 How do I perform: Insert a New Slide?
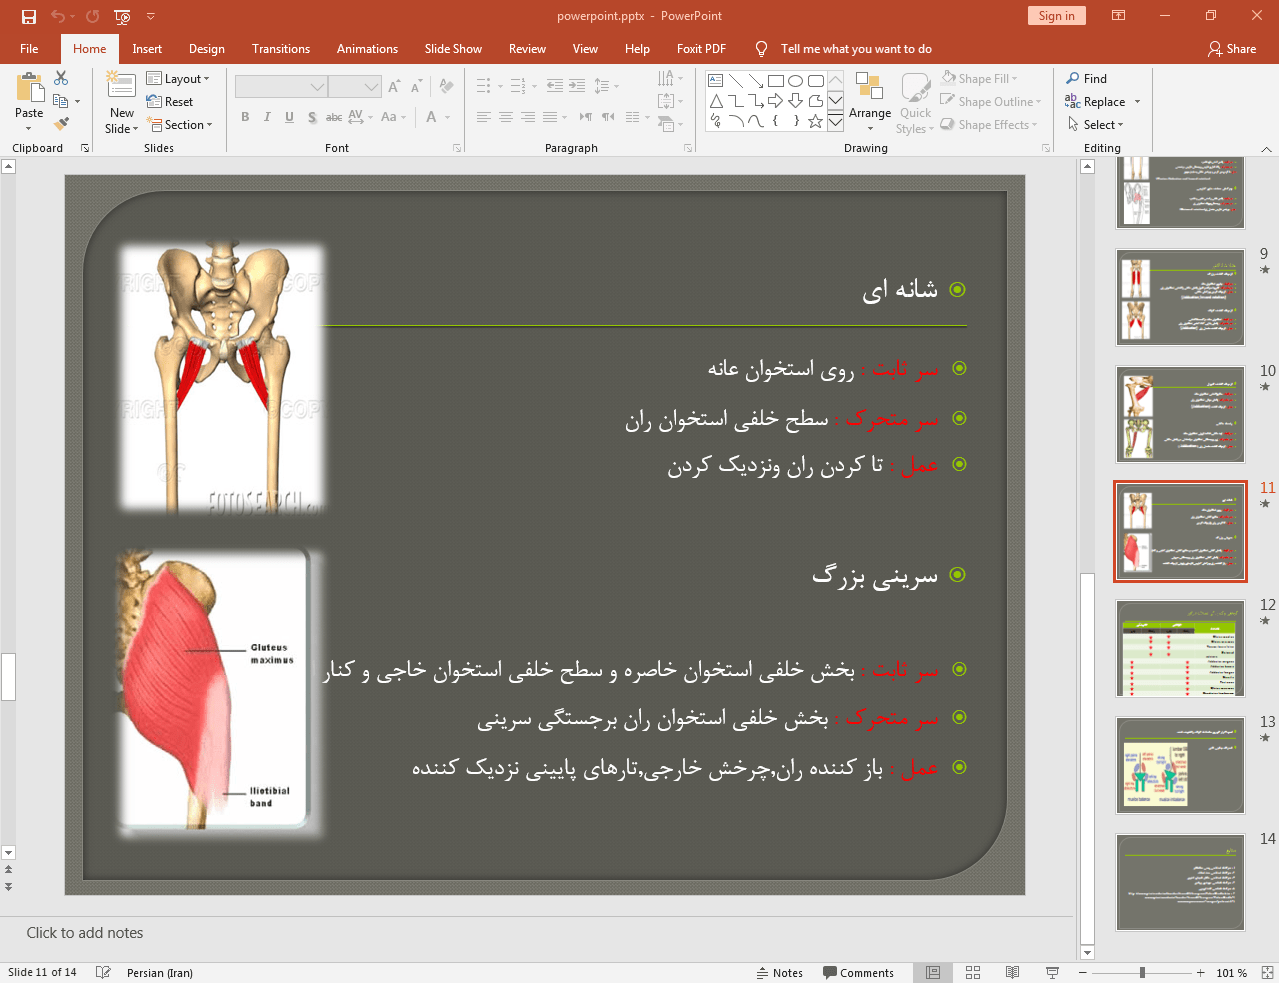[122, 102]
